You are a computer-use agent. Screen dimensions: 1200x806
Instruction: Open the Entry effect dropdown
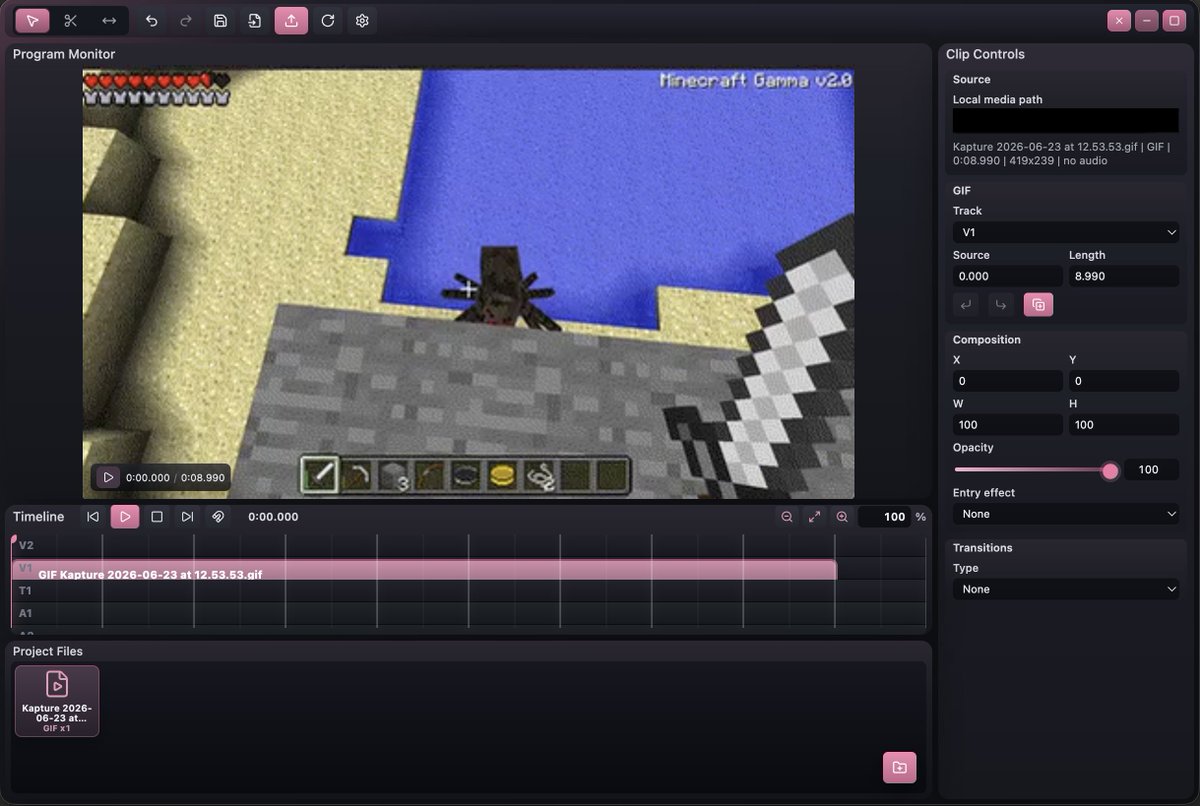[x=1065, y=514]
